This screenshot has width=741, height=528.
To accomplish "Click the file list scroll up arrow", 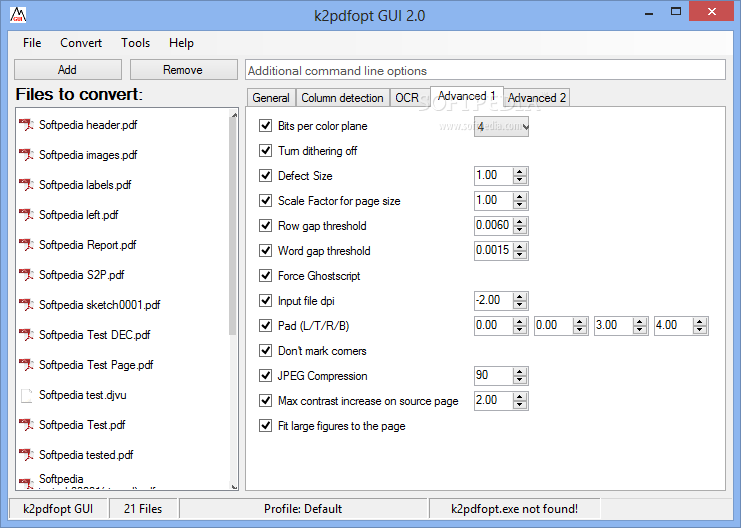I will pyautogui.click(x=233, y=113).
